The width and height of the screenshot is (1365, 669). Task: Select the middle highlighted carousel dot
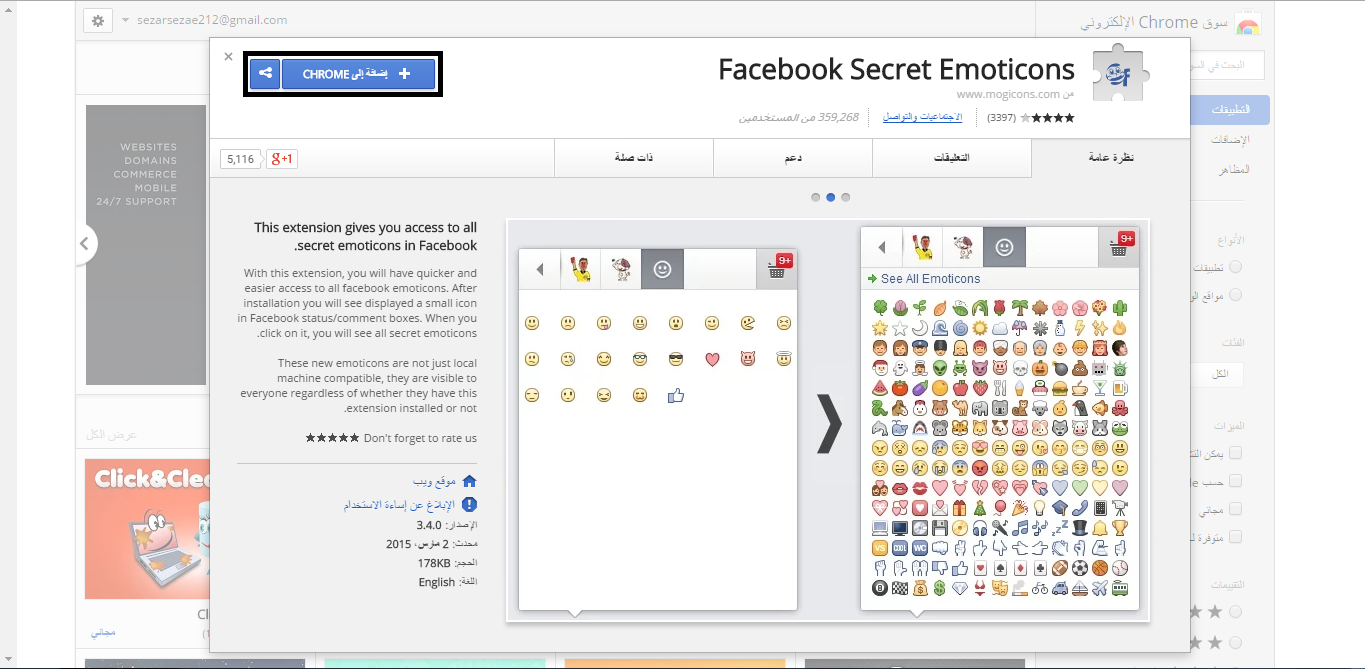click(831, 197)
